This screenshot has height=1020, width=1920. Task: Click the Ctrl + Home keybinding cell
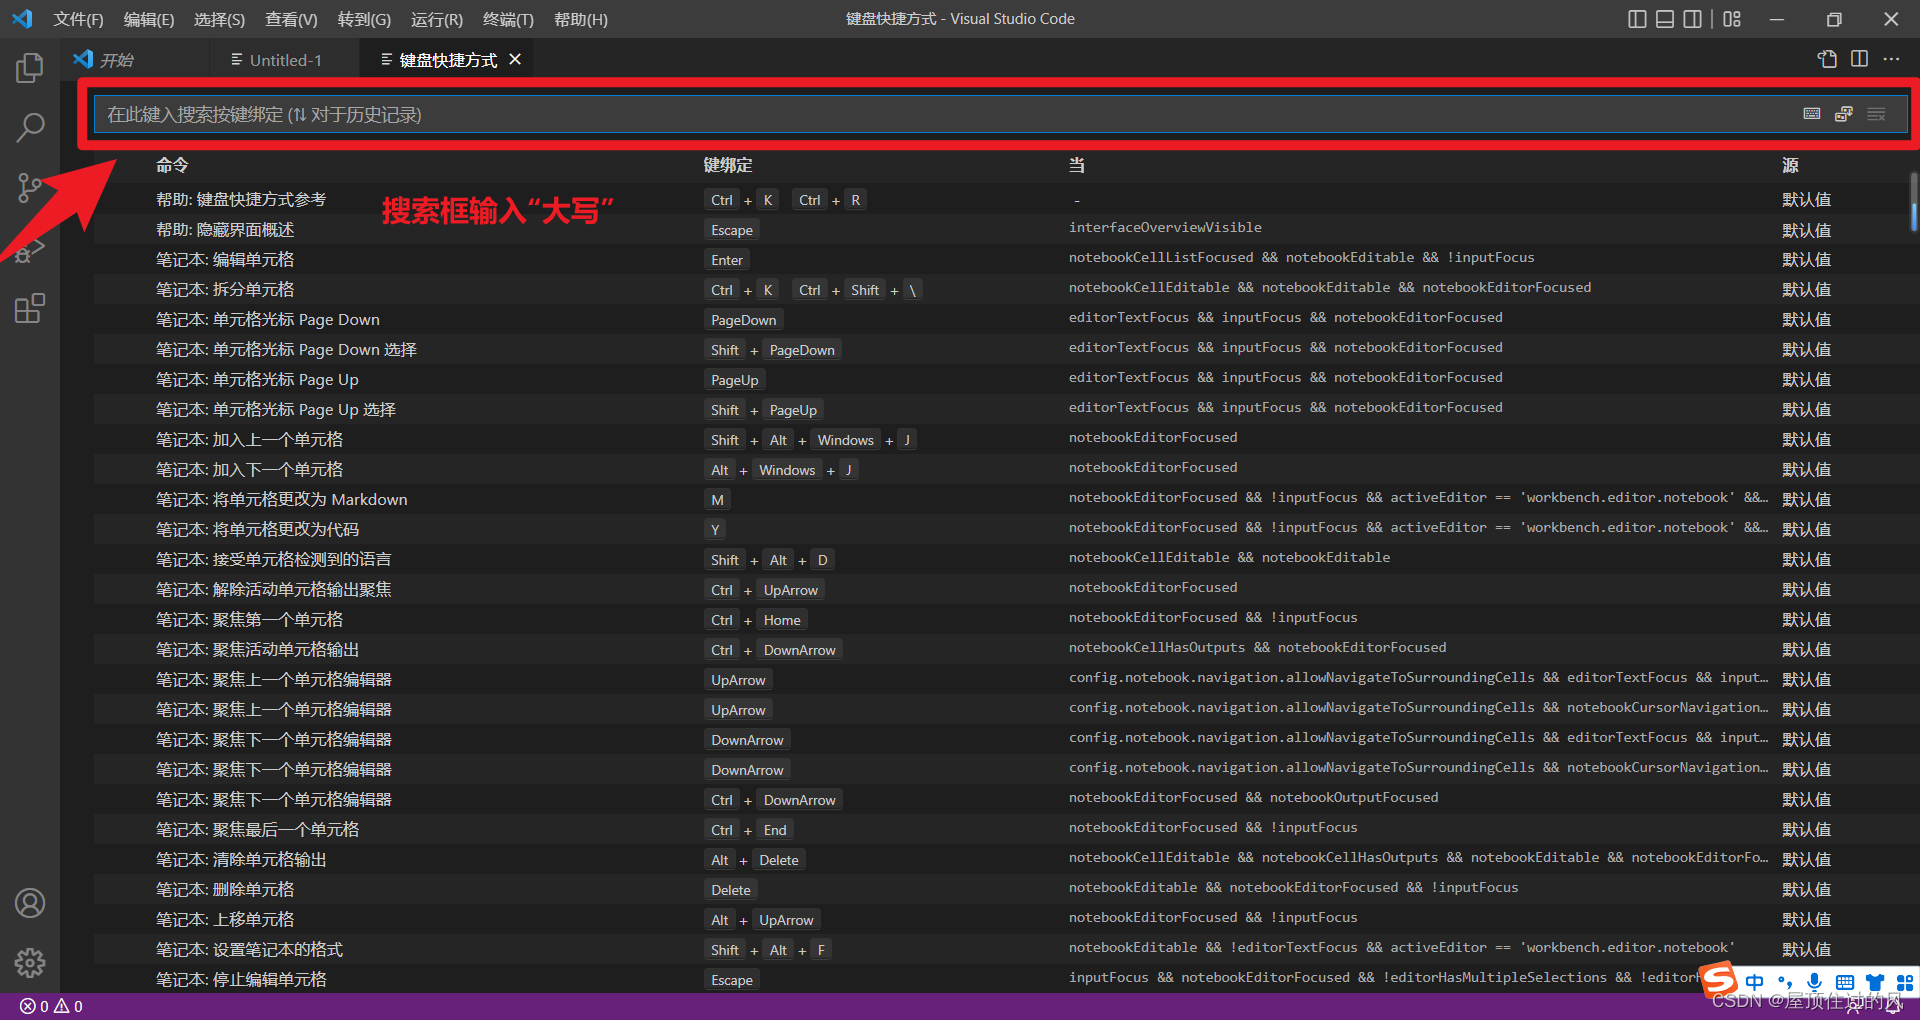point(756,620)
